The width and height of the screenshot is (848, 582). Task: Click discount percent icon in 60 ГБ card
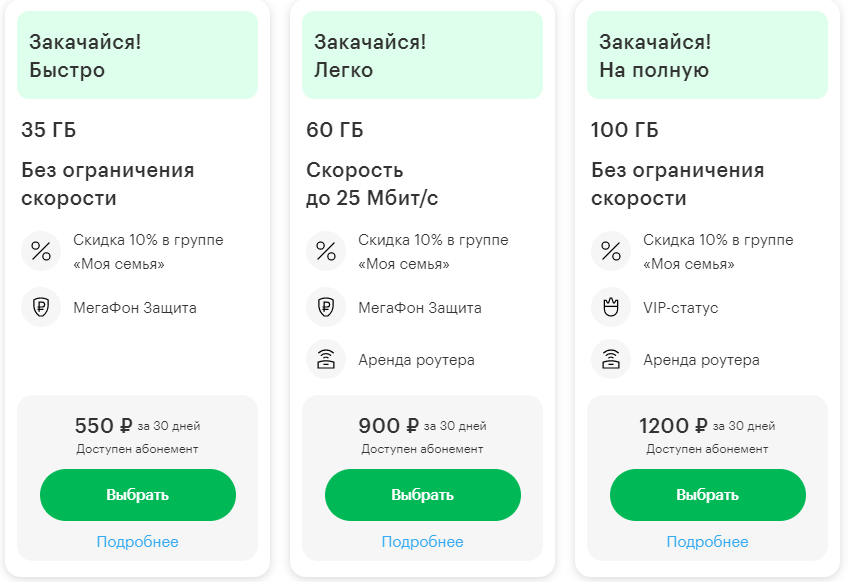pos(326,251)
